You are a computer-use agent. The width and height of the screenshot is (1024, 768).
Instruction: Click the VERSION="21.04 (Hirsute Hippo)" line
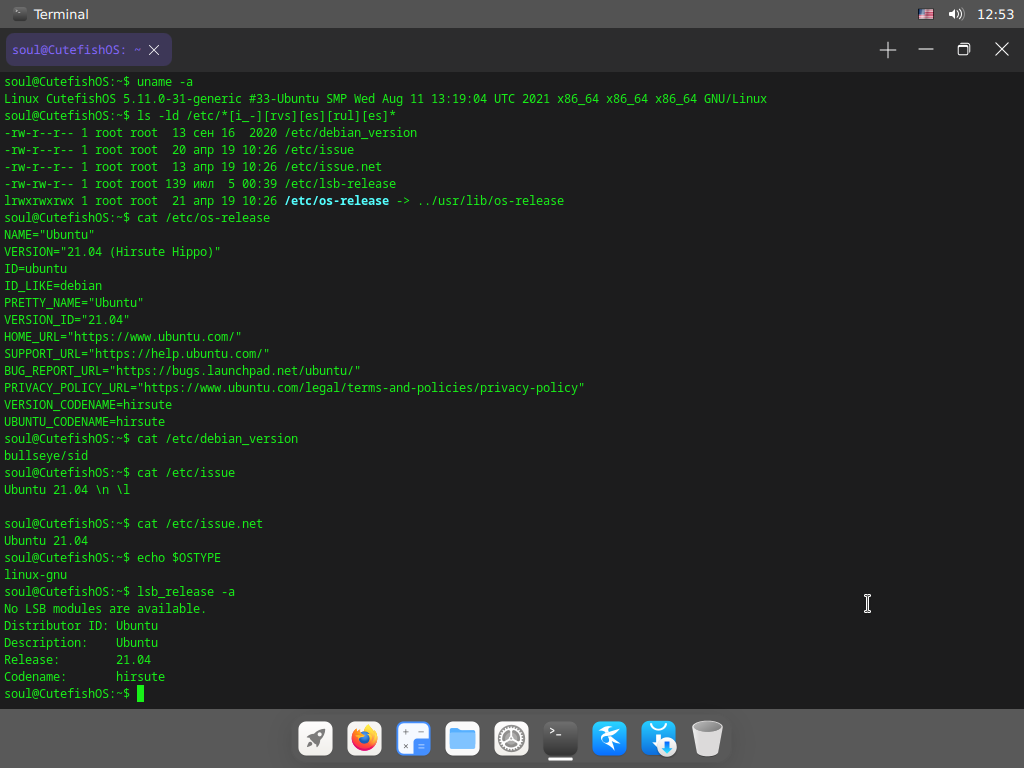point(112,251)
